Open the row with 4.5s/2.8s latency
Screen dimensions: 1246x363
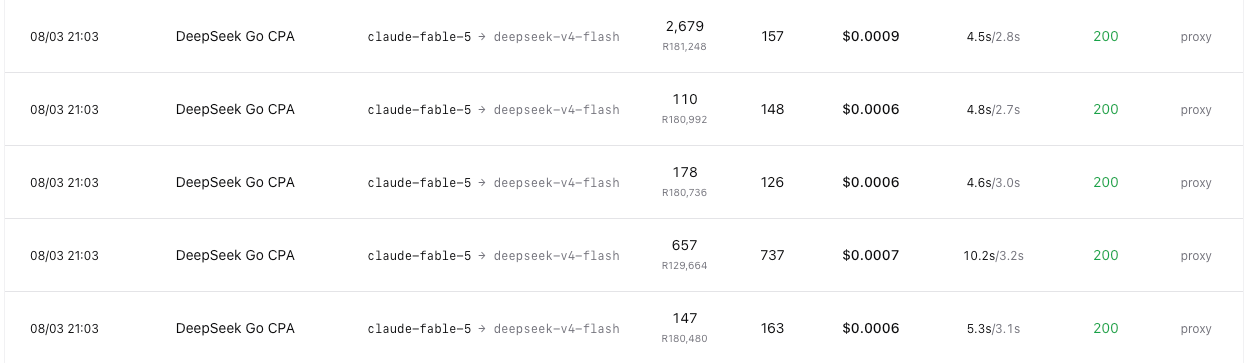pyautogui.click(x=623, y=36)
